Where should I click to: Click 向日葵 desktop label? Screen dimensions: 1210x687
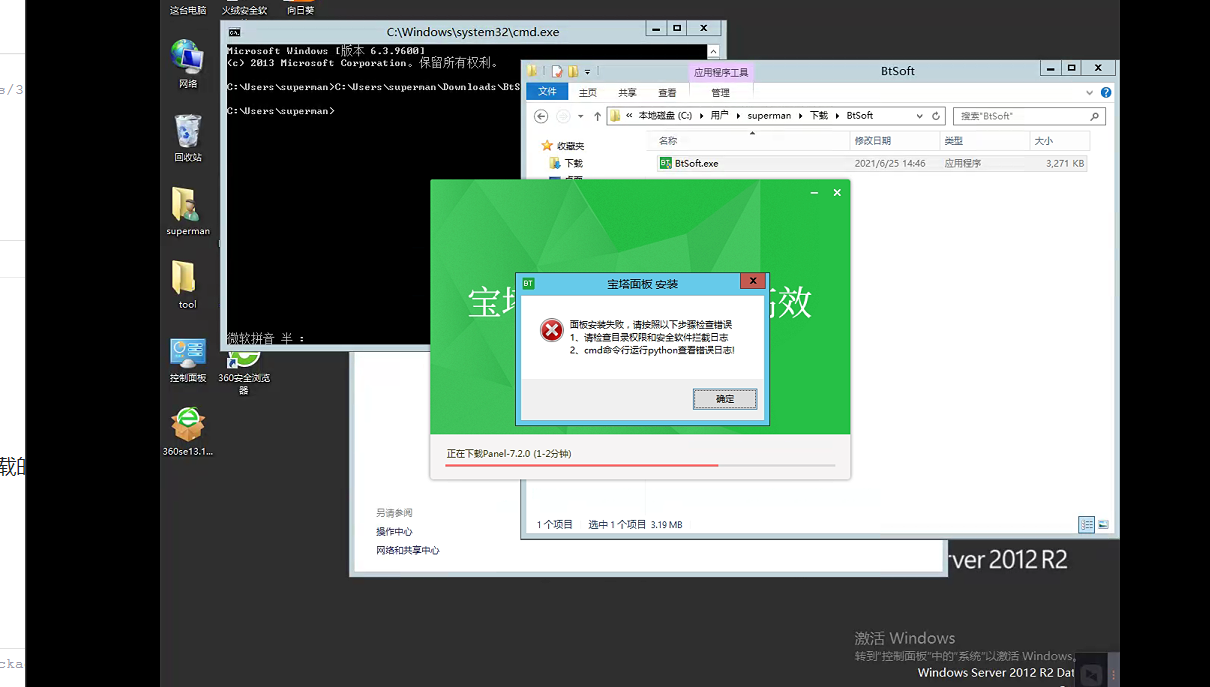300,10
